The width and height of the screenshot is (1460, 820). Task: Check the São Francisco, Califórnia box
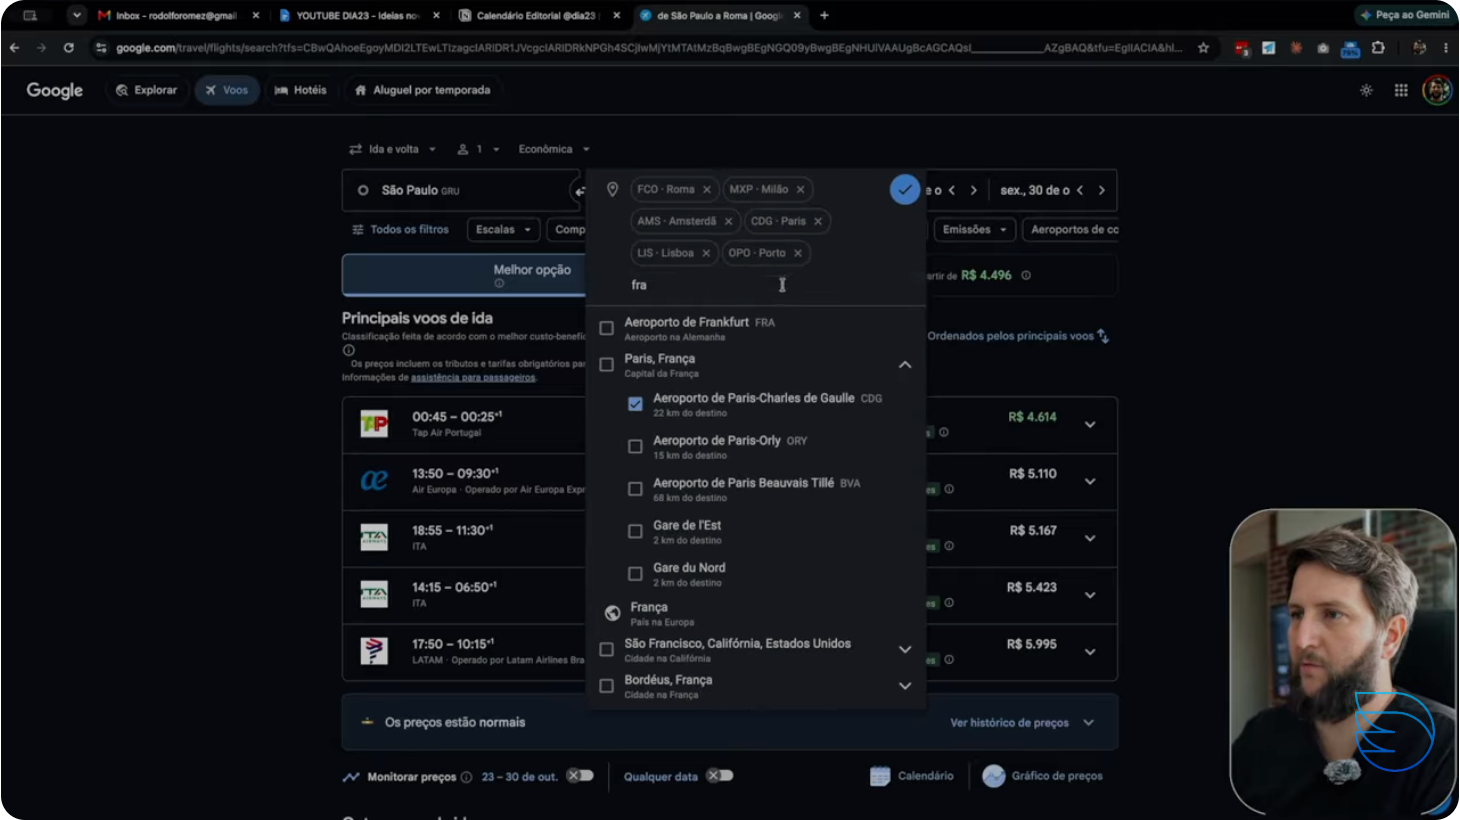pos(606,650)
